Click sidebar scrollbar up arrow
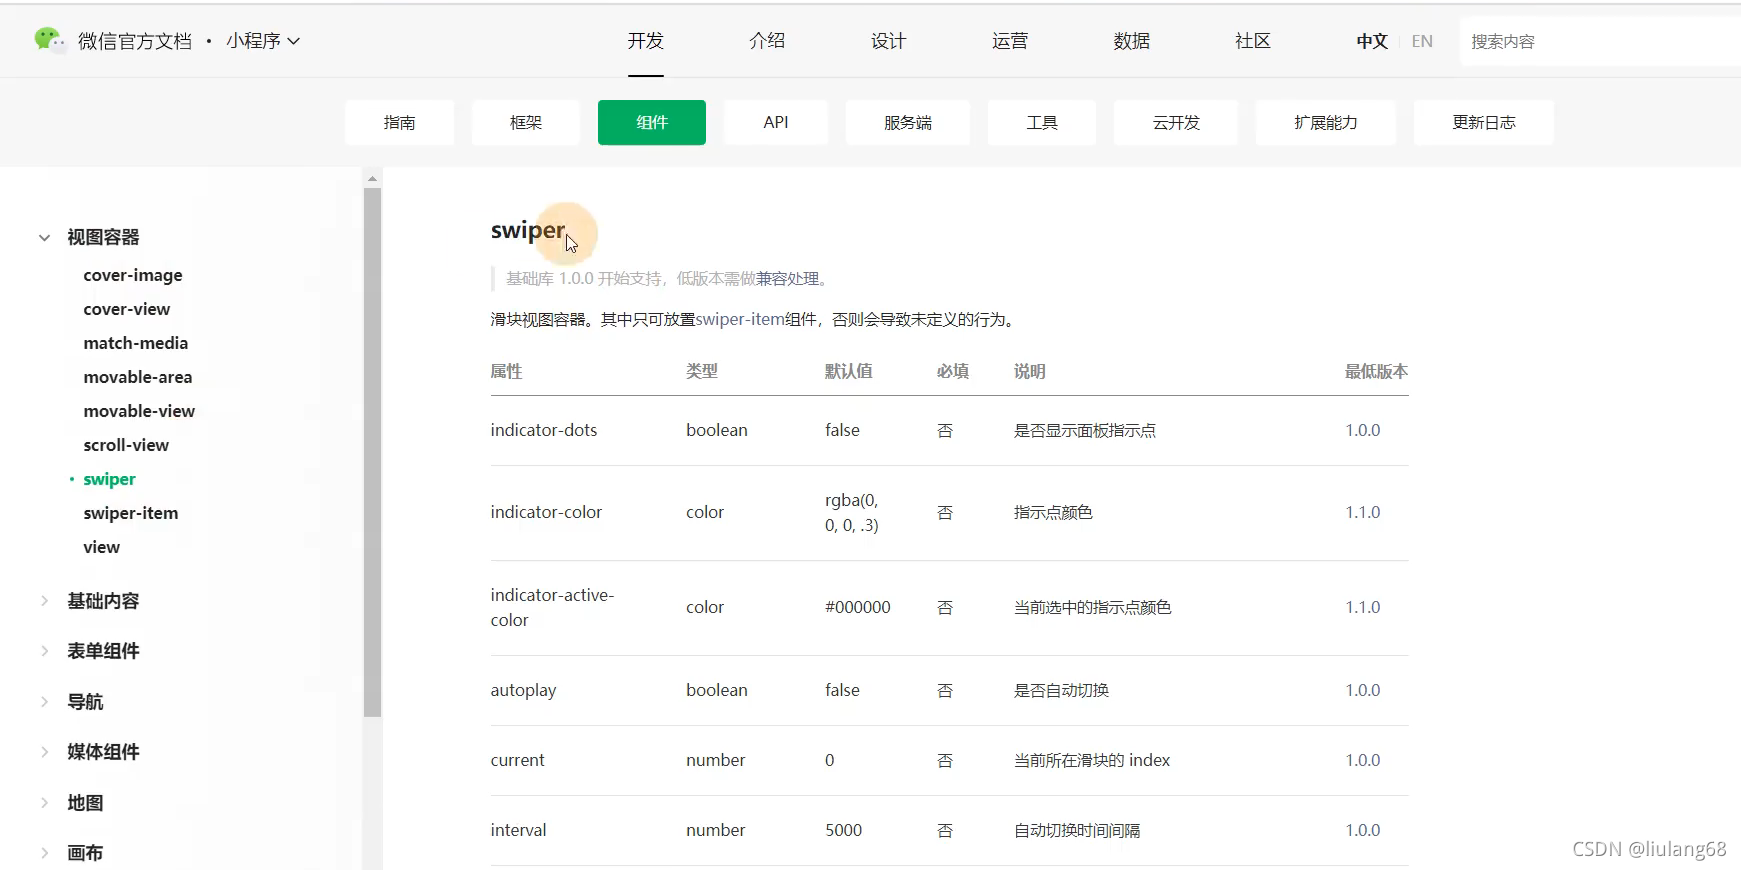1741x870 pixels. (x=372, y=178)
